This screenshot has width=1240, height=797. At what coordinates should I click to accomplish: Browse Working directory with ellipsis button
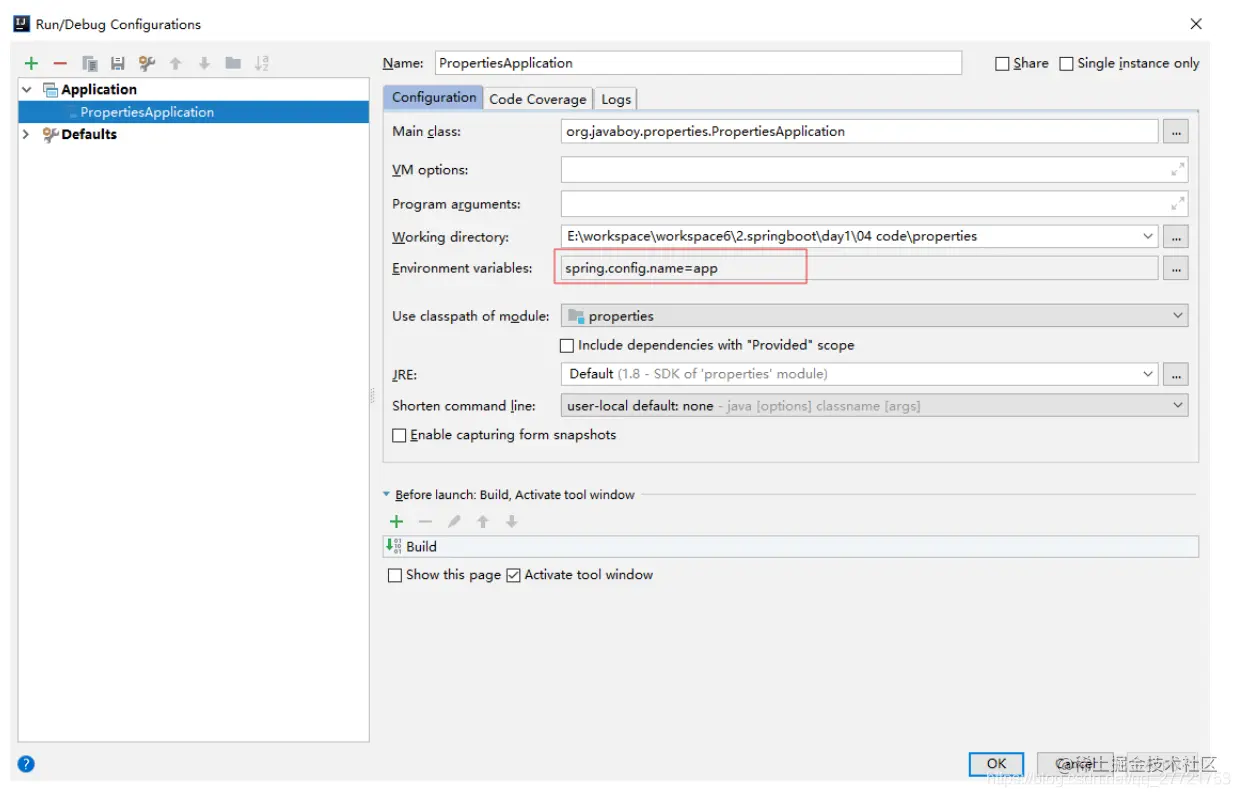click(1176, 237)
